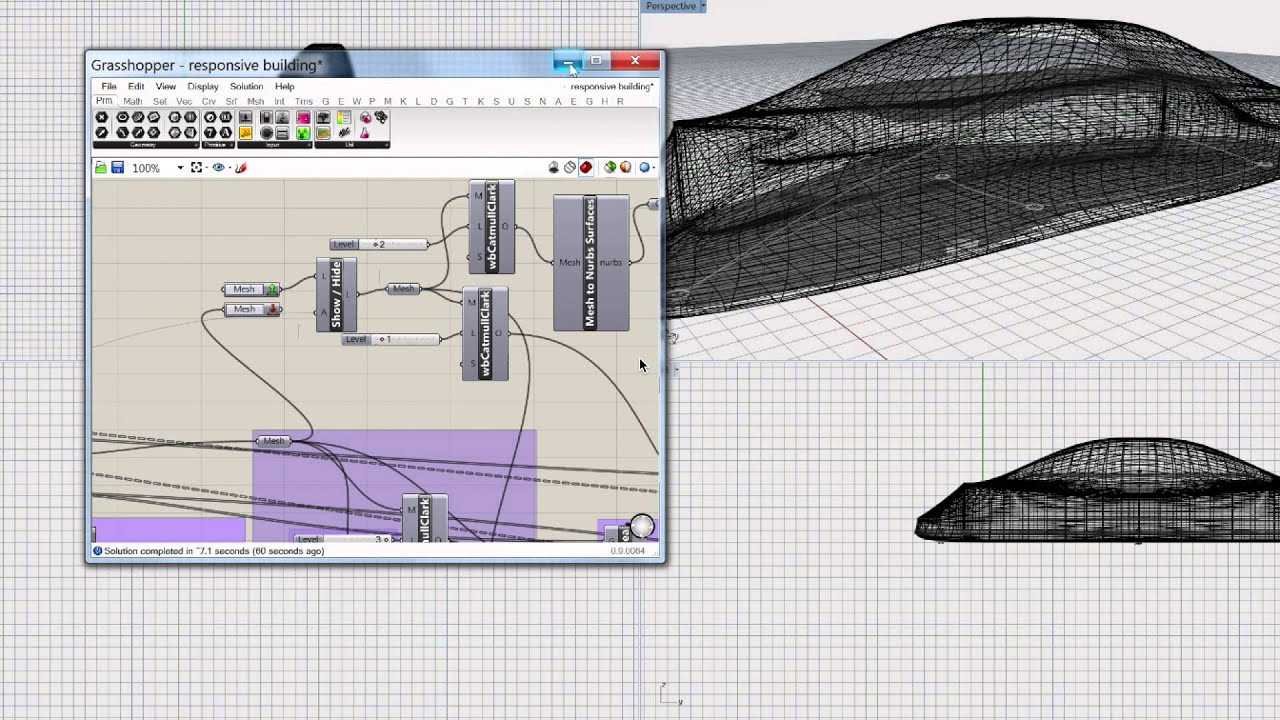Viewport: 1280px width, 720px height.
Task: Click the blue preview mesh quality sphere
Action: pos(644,167)
